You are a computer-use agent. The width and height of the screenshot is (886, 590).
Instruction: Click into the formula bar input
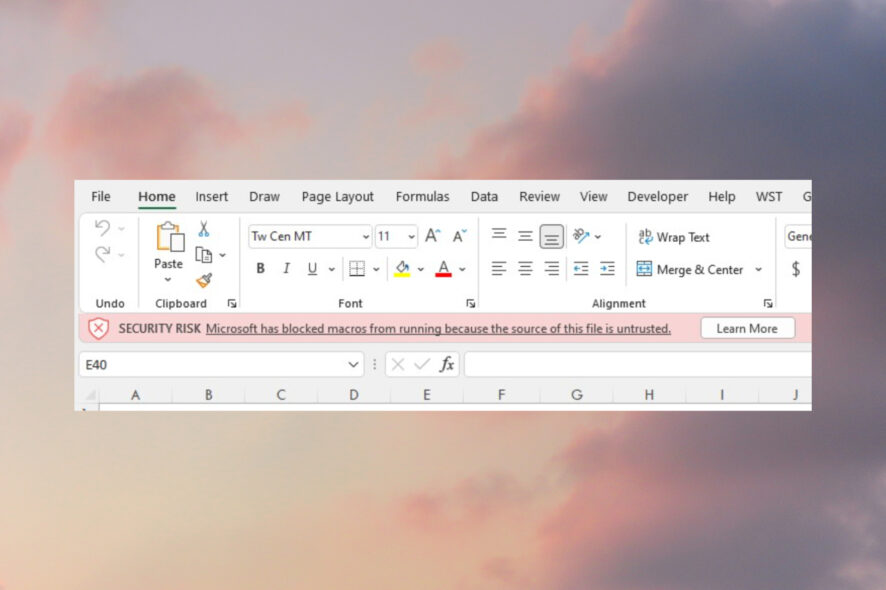pos(638,365)
